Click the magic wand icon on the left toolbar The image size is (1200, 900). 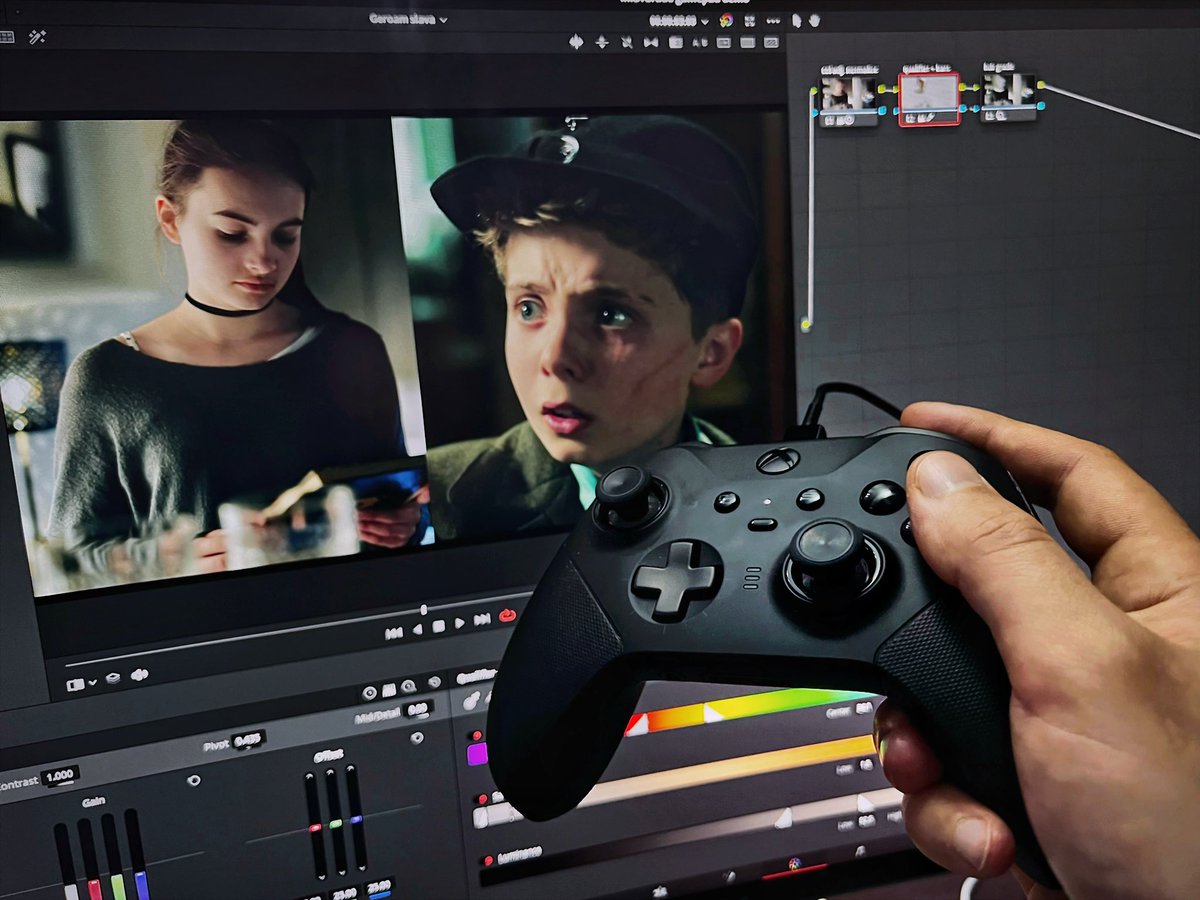(37, 37)
